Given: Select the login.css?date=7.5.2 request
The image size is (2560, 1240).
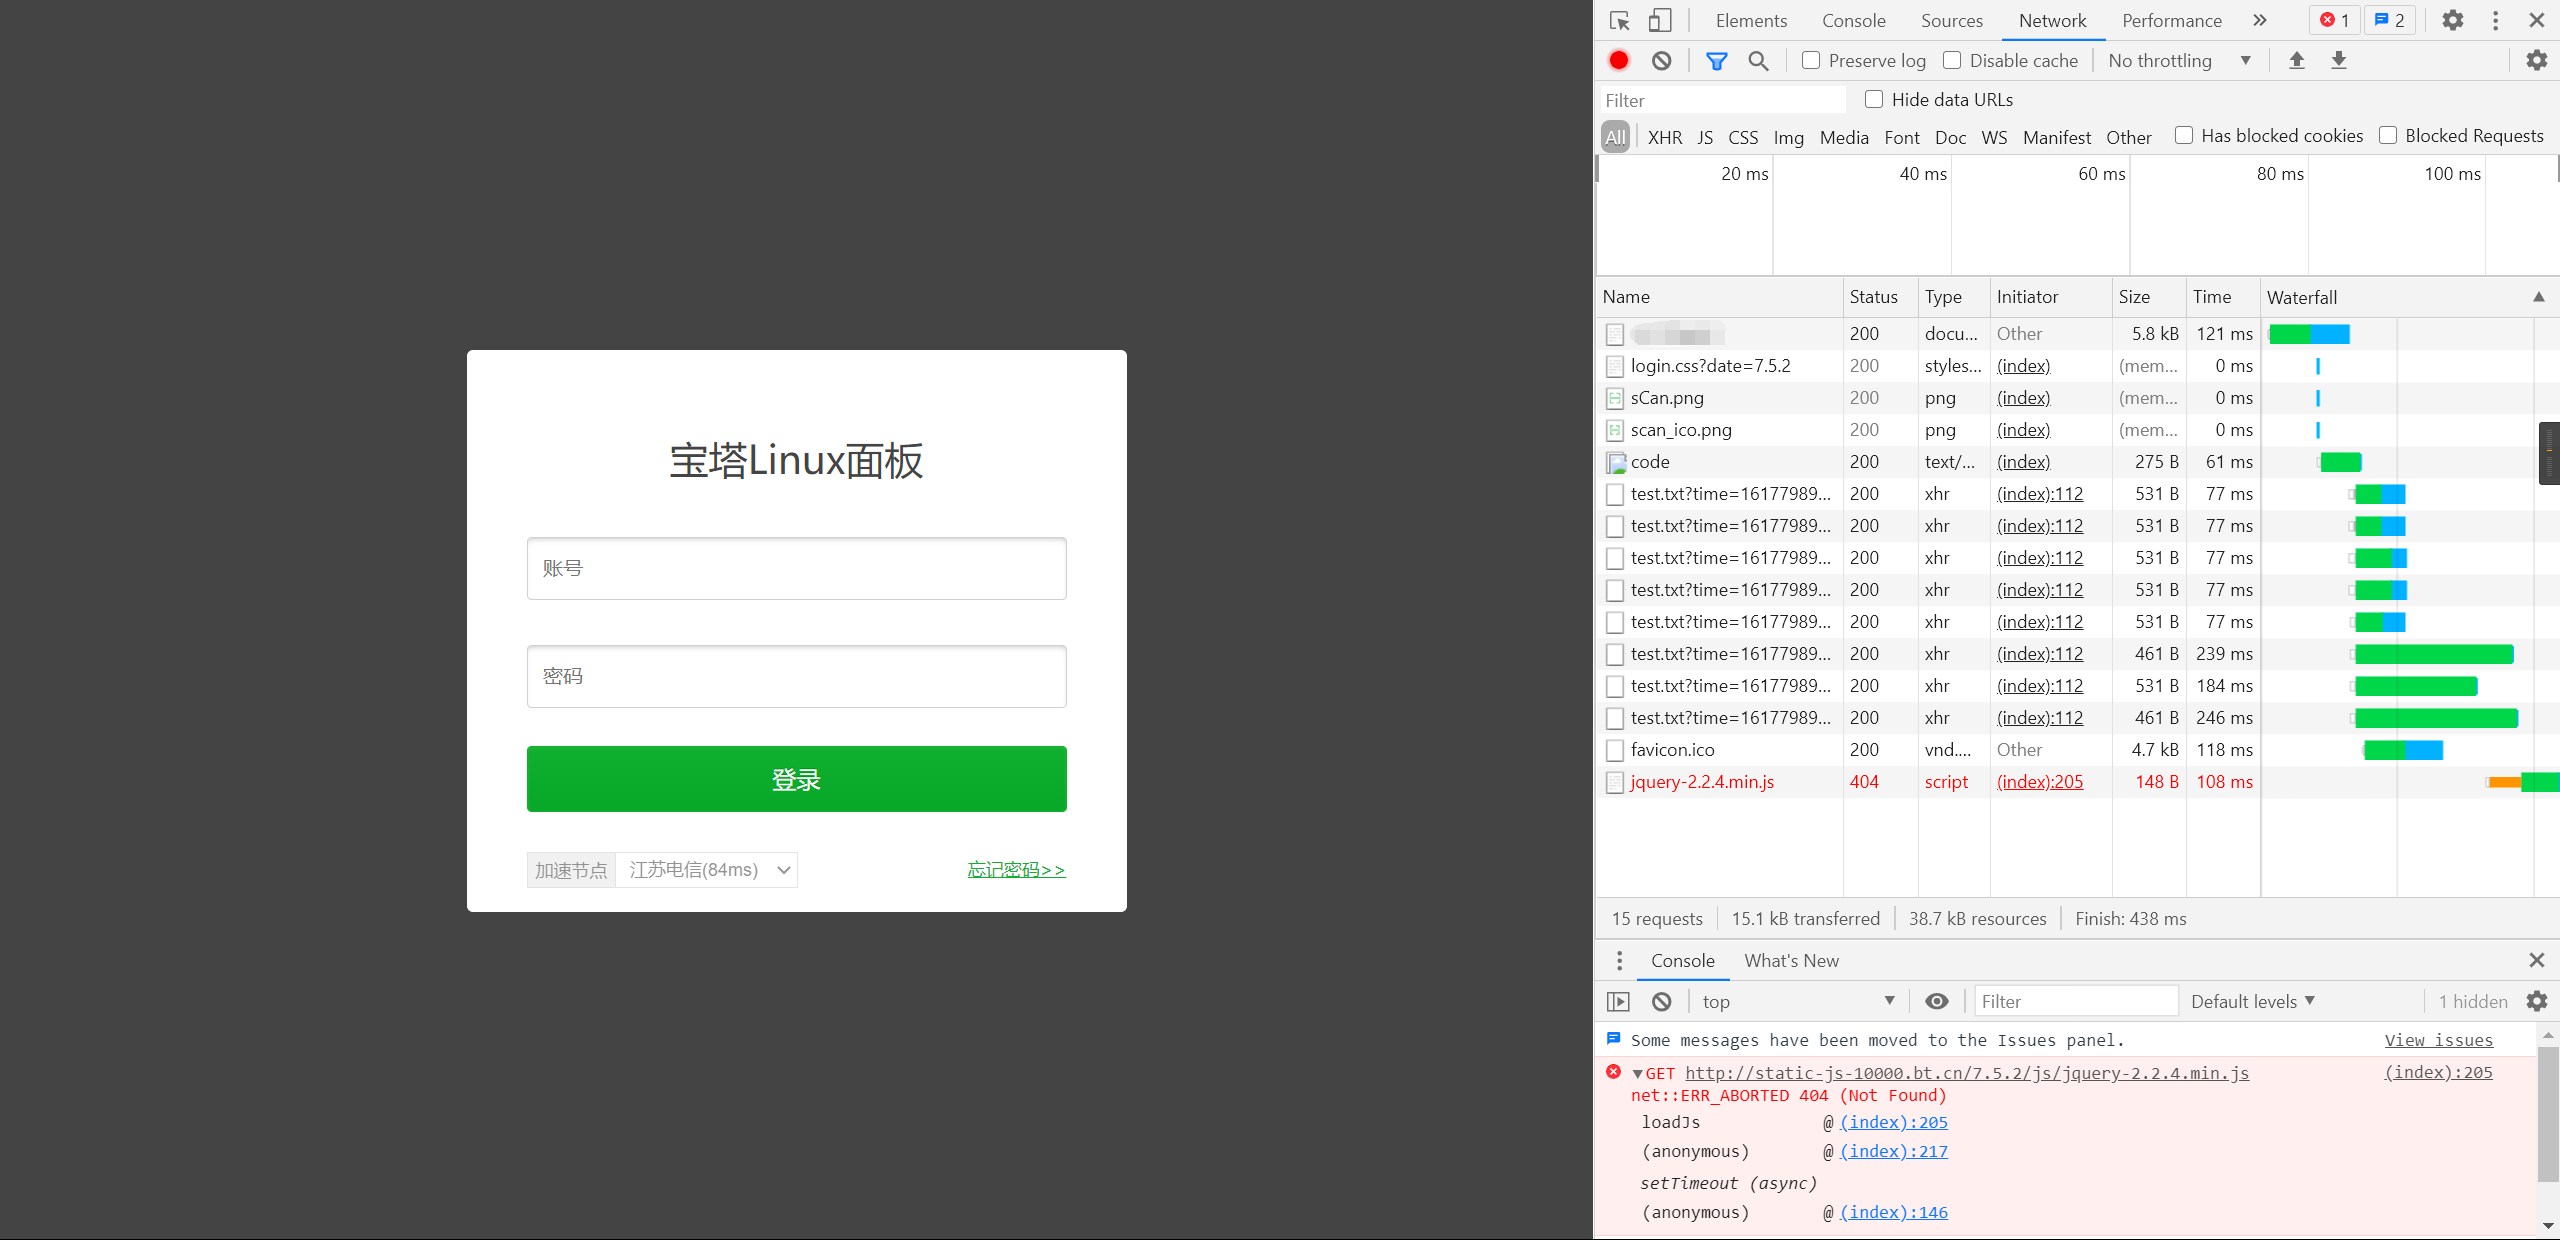Looking at the screenshot, I should (x=2077, y=366).
